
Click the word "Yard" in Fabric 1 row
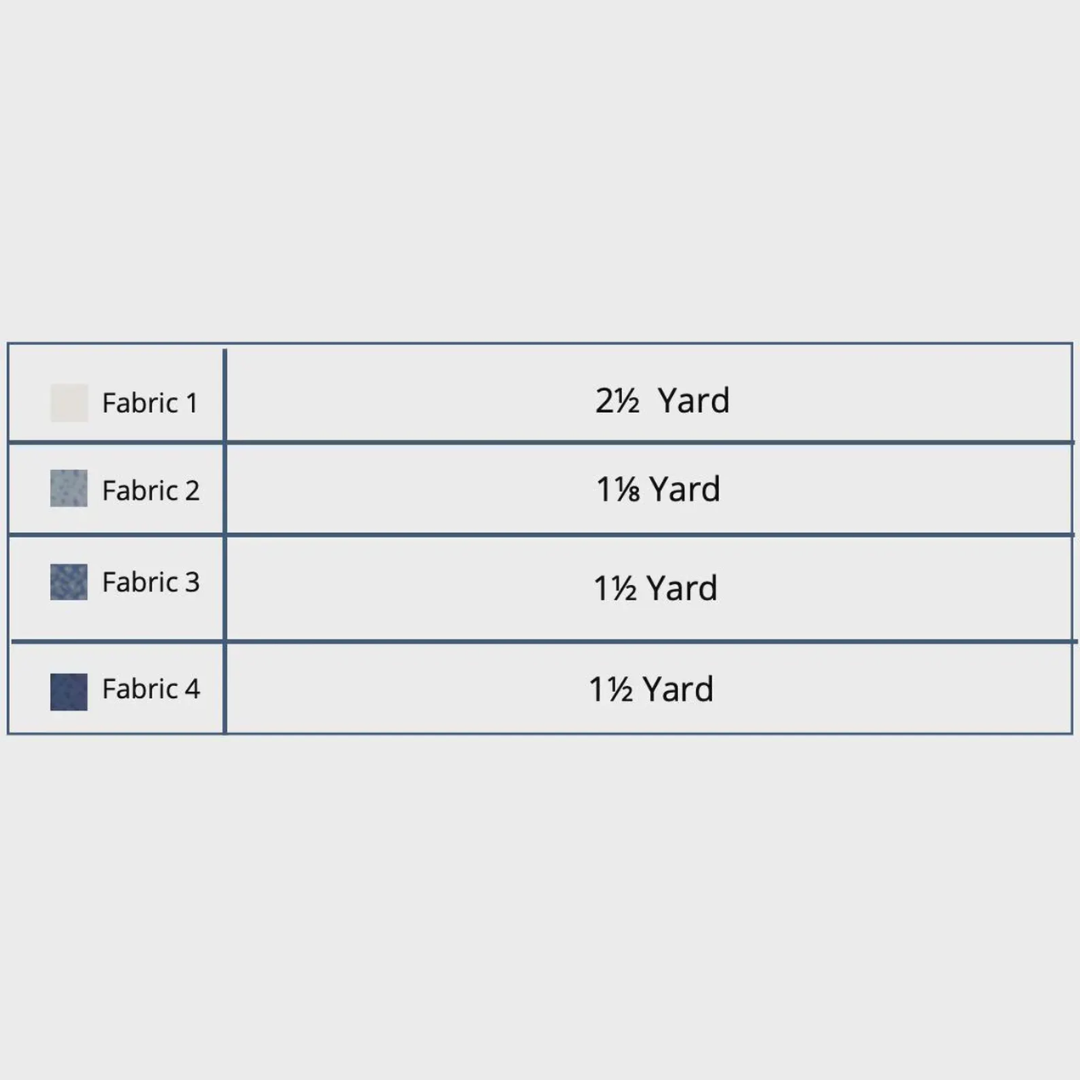click(x=694, y=401)
